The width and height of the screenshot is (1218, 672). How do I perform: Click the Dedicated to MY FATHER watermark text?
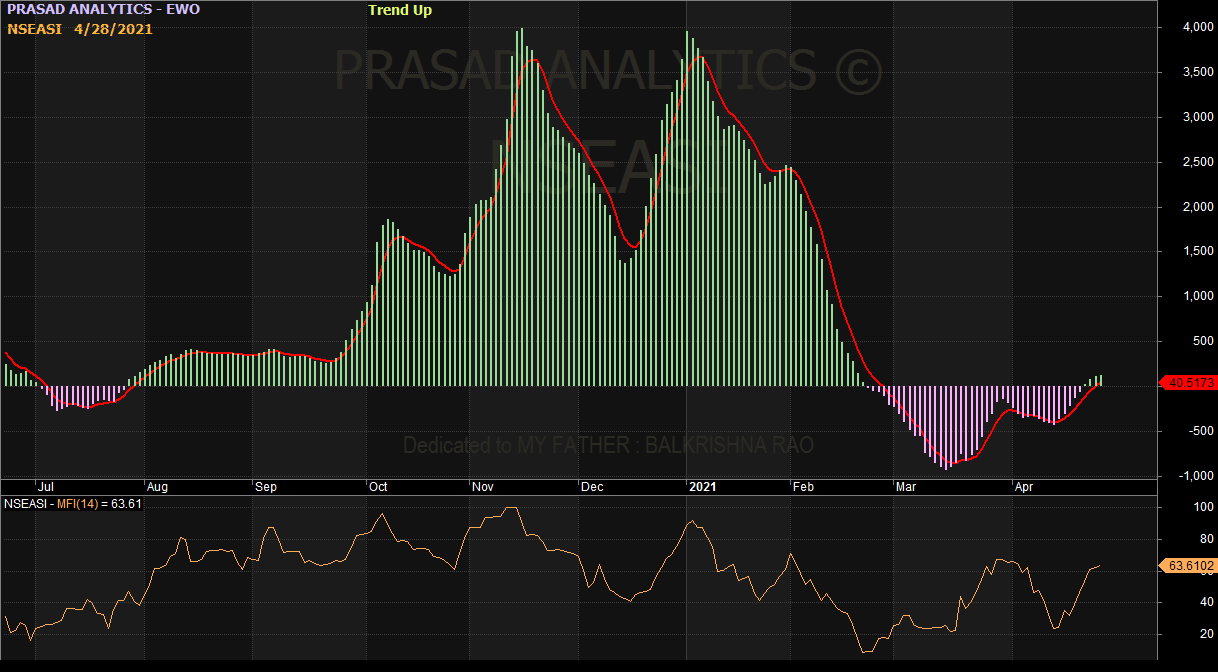608,445
